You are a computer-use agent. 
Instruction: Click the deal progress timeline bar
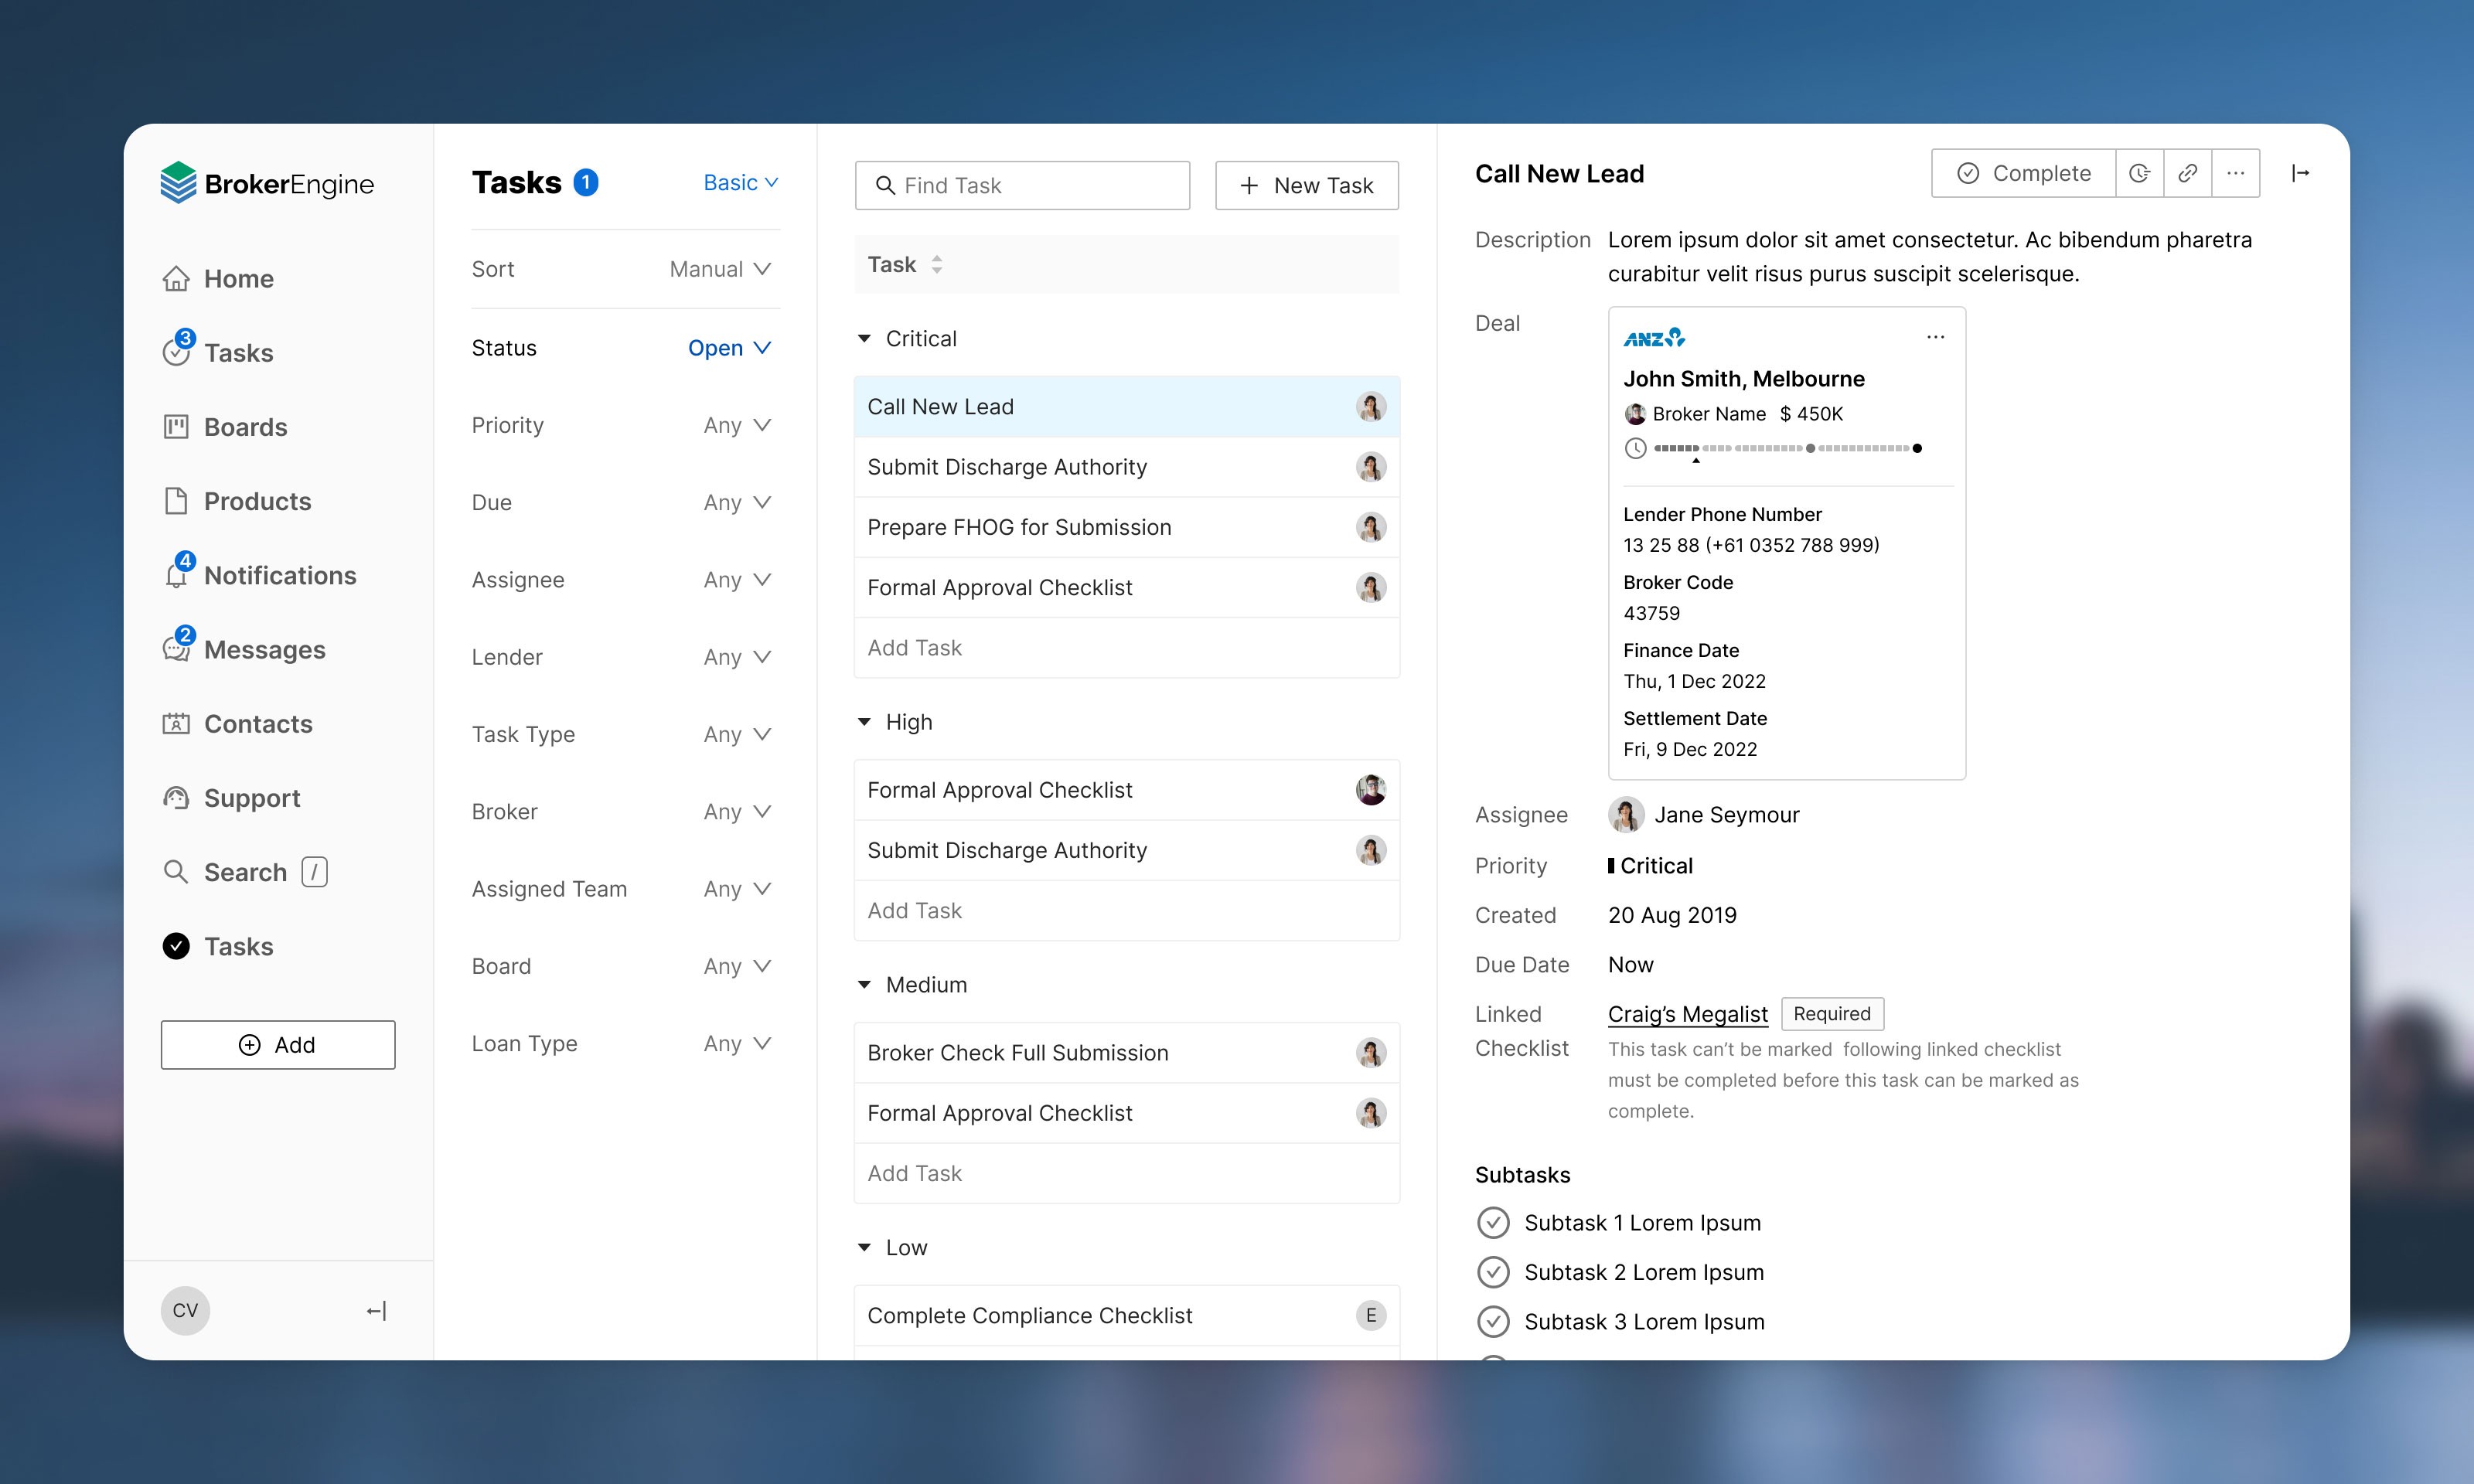coord(1786,448)
